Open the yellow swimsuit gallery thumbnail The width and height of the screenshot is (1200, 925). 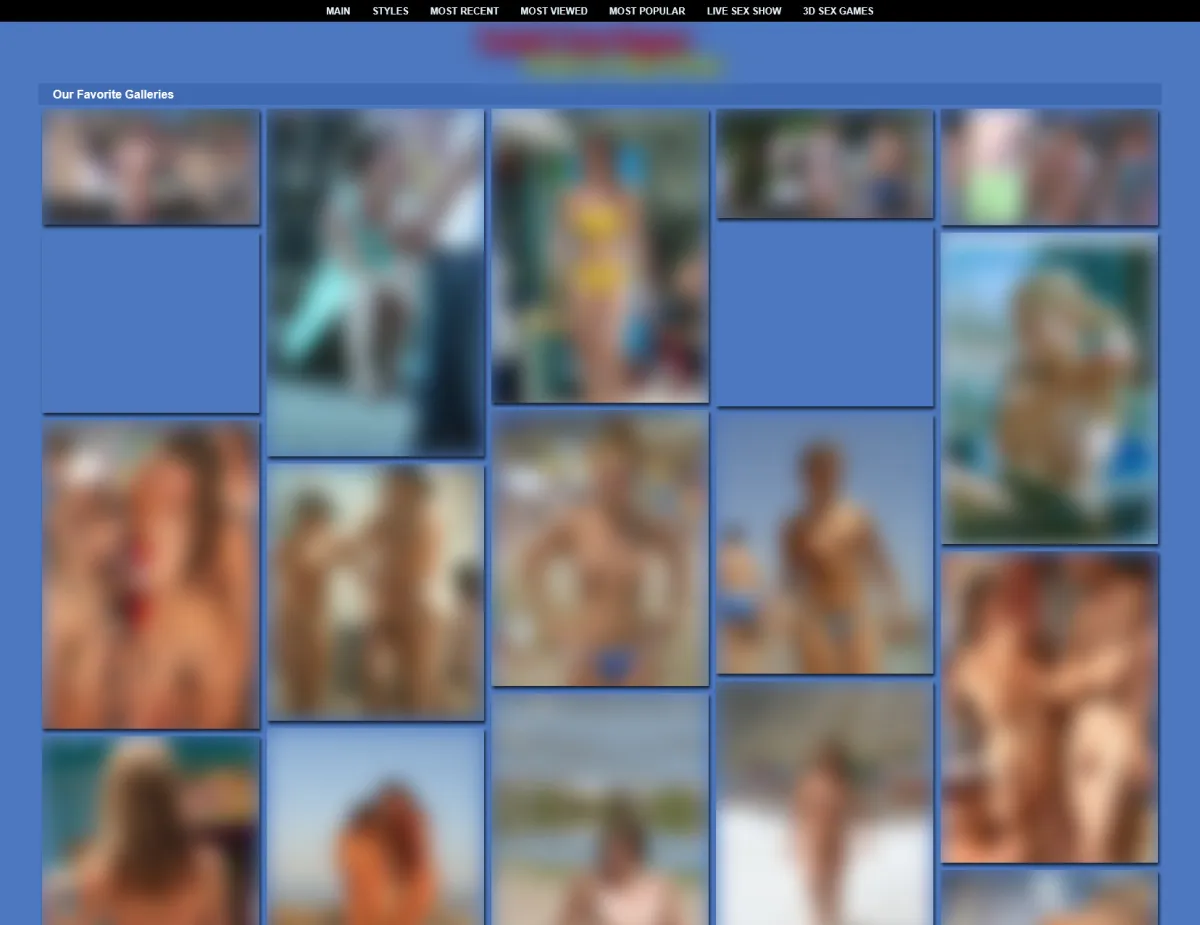pyautogui.click(x=600, y=256)
